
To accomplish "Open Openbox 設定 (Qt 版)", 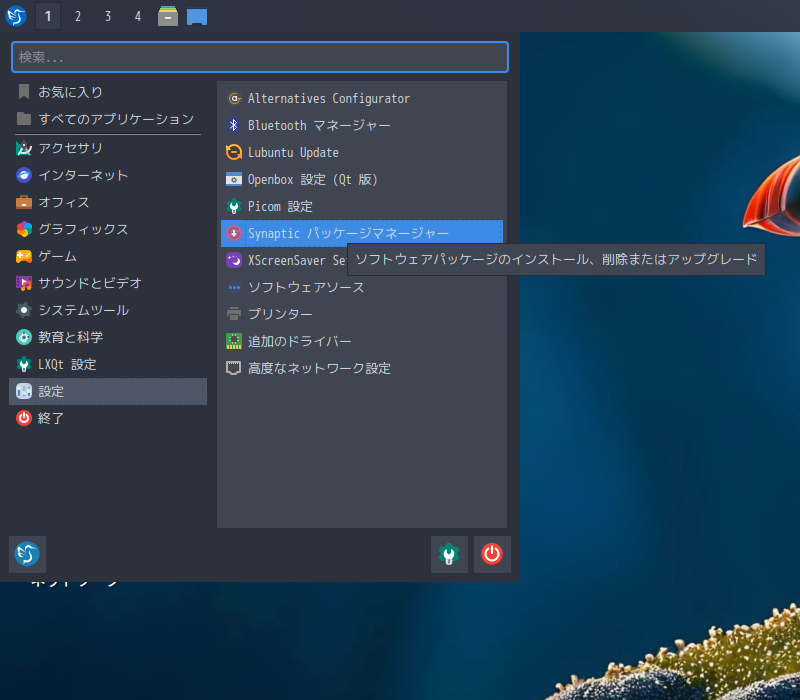I will (x=362, y=180).
